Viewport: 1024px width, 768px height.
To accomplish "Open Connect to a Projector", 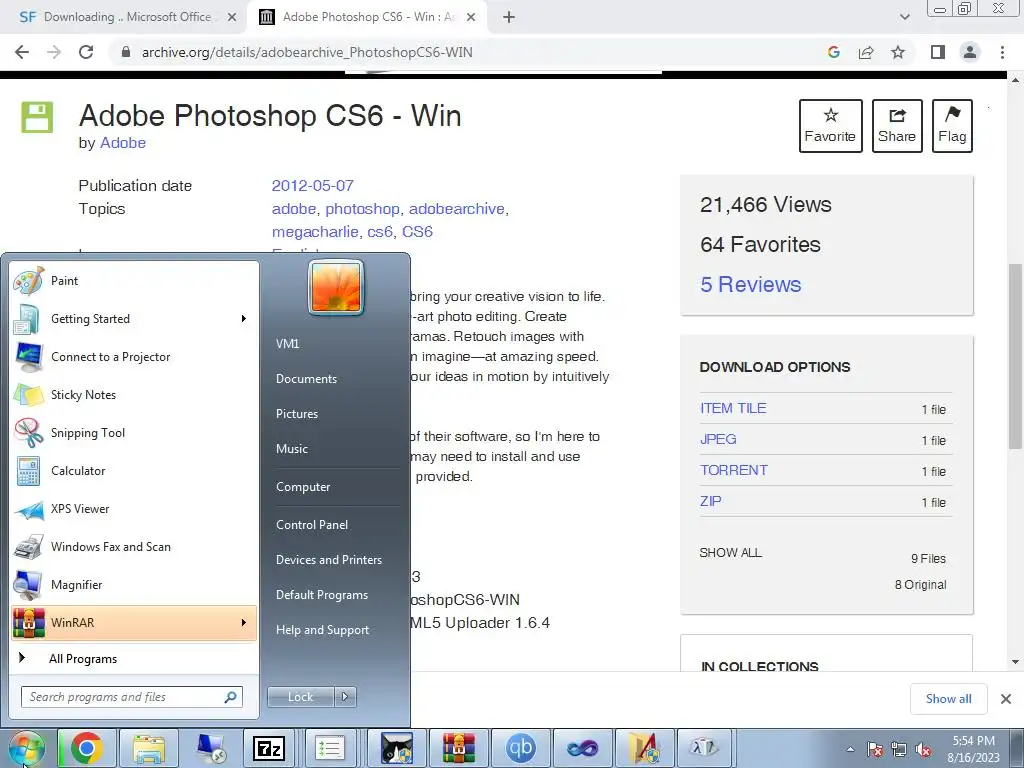I will coord(134,357).
